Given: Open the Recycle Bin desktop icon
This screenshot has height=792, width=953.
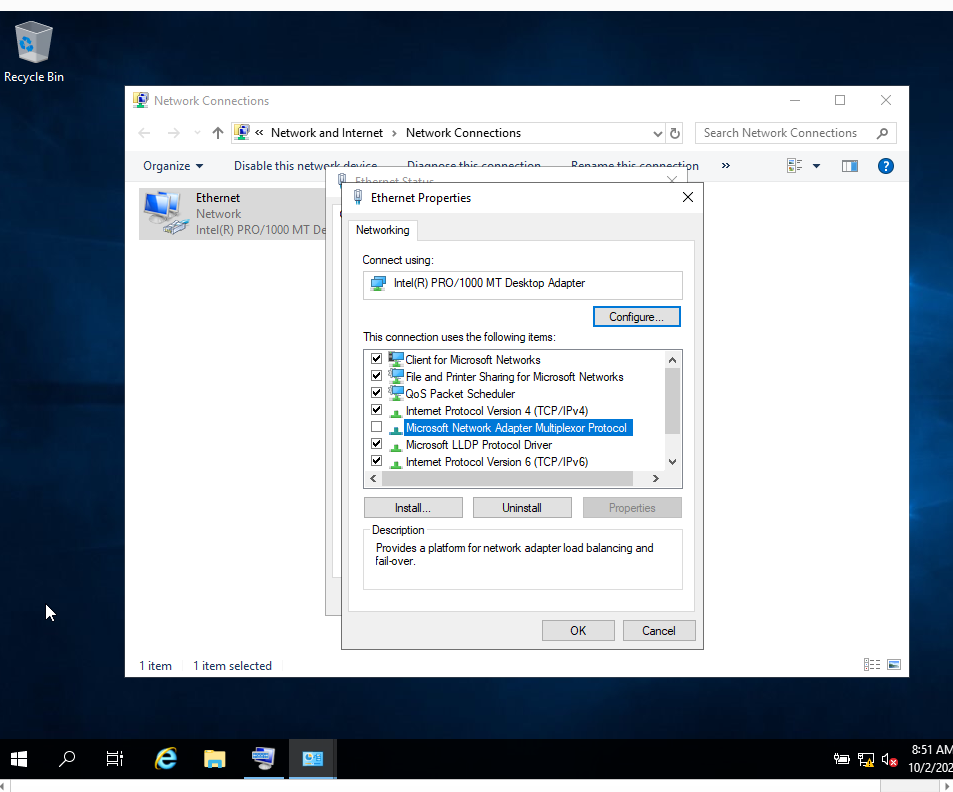Looking at the screenshot, I should tap(33, 52).
